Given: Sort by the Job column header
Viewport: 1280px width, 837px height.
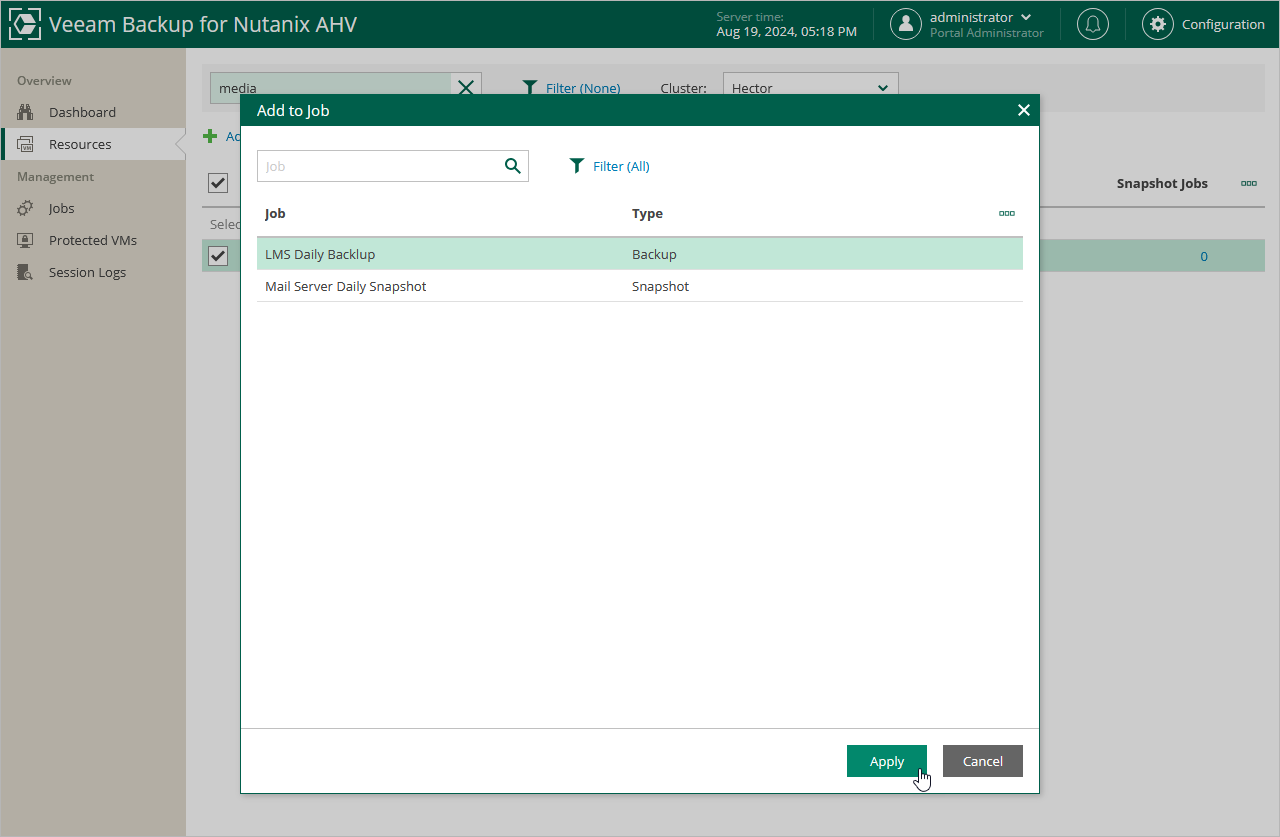Looking at the screenshot, I should click(275, 213).
